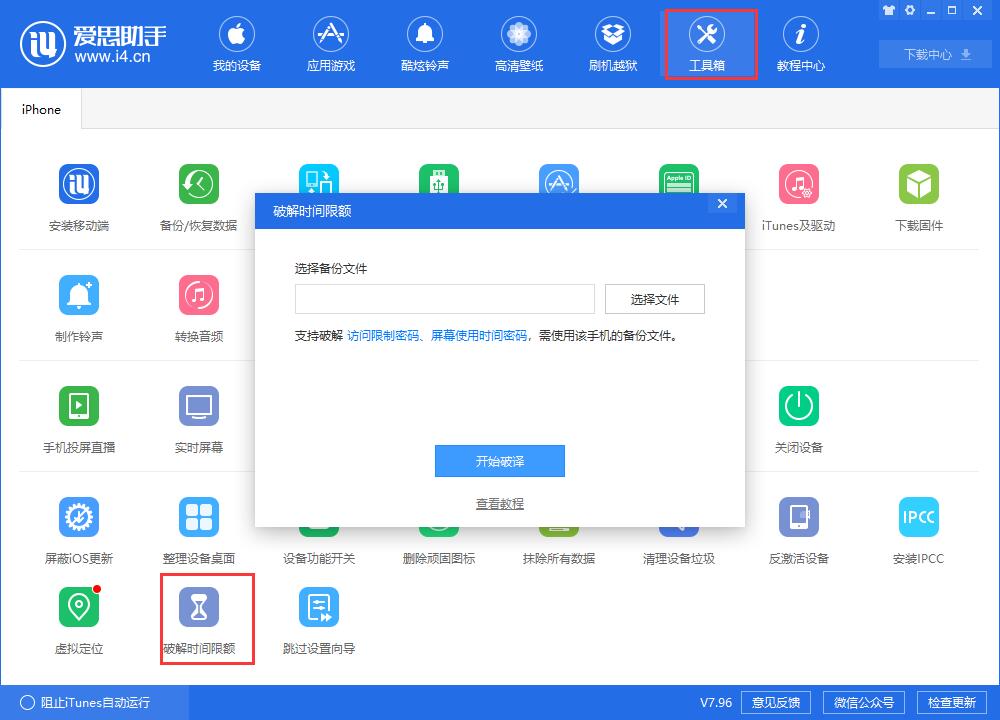This screenshot has height=720, width=1000.
Task: Open the 应用游戏 app store icon
Action: pyautogui.click(x=330, y=43)
